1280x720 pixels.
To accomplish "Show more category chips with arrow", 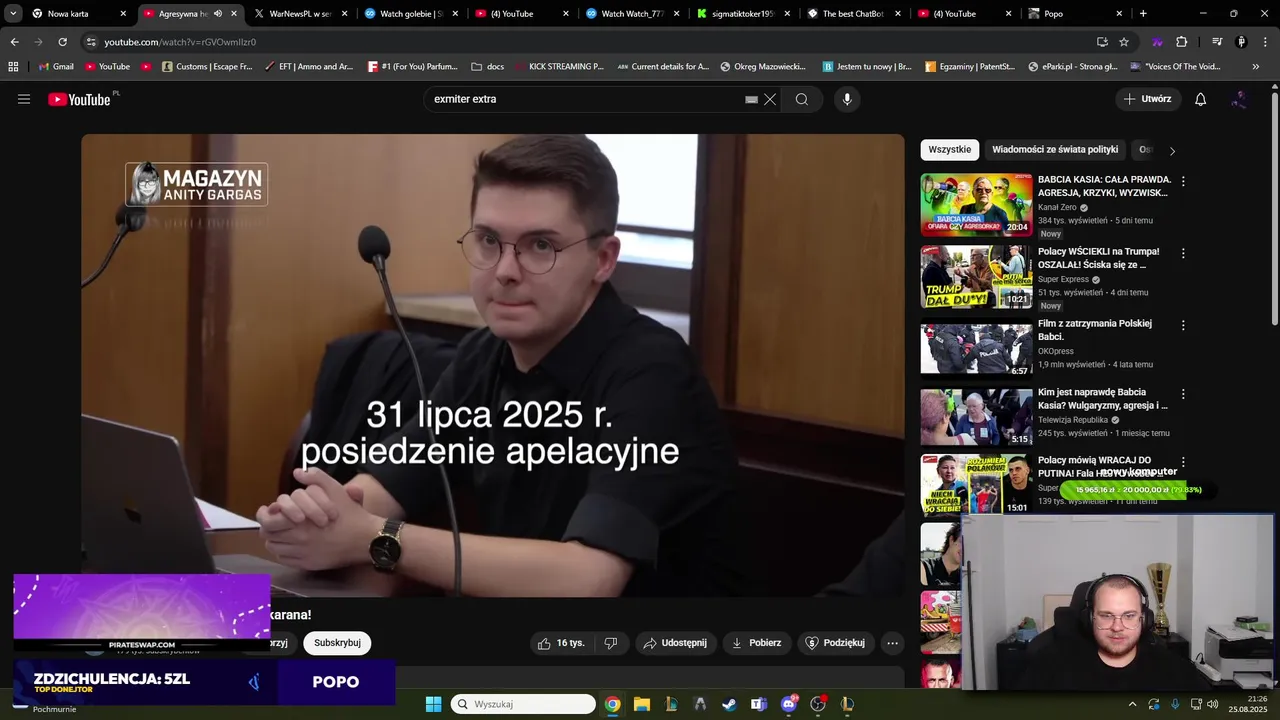I will pyautogui.click(x=1172, y=150).
